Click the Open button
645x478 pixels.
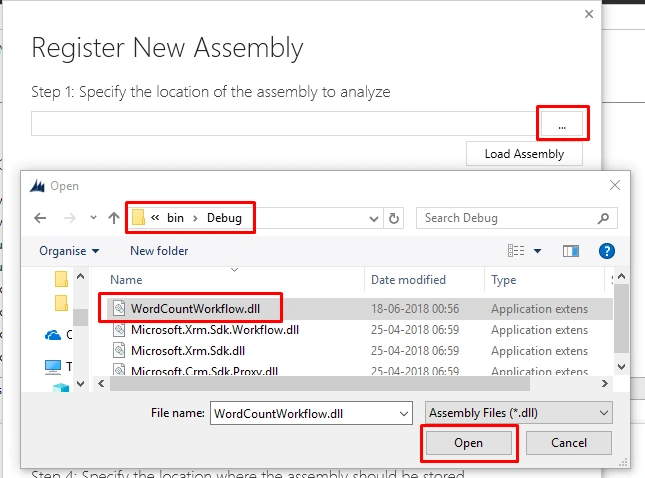coord(469,443)
